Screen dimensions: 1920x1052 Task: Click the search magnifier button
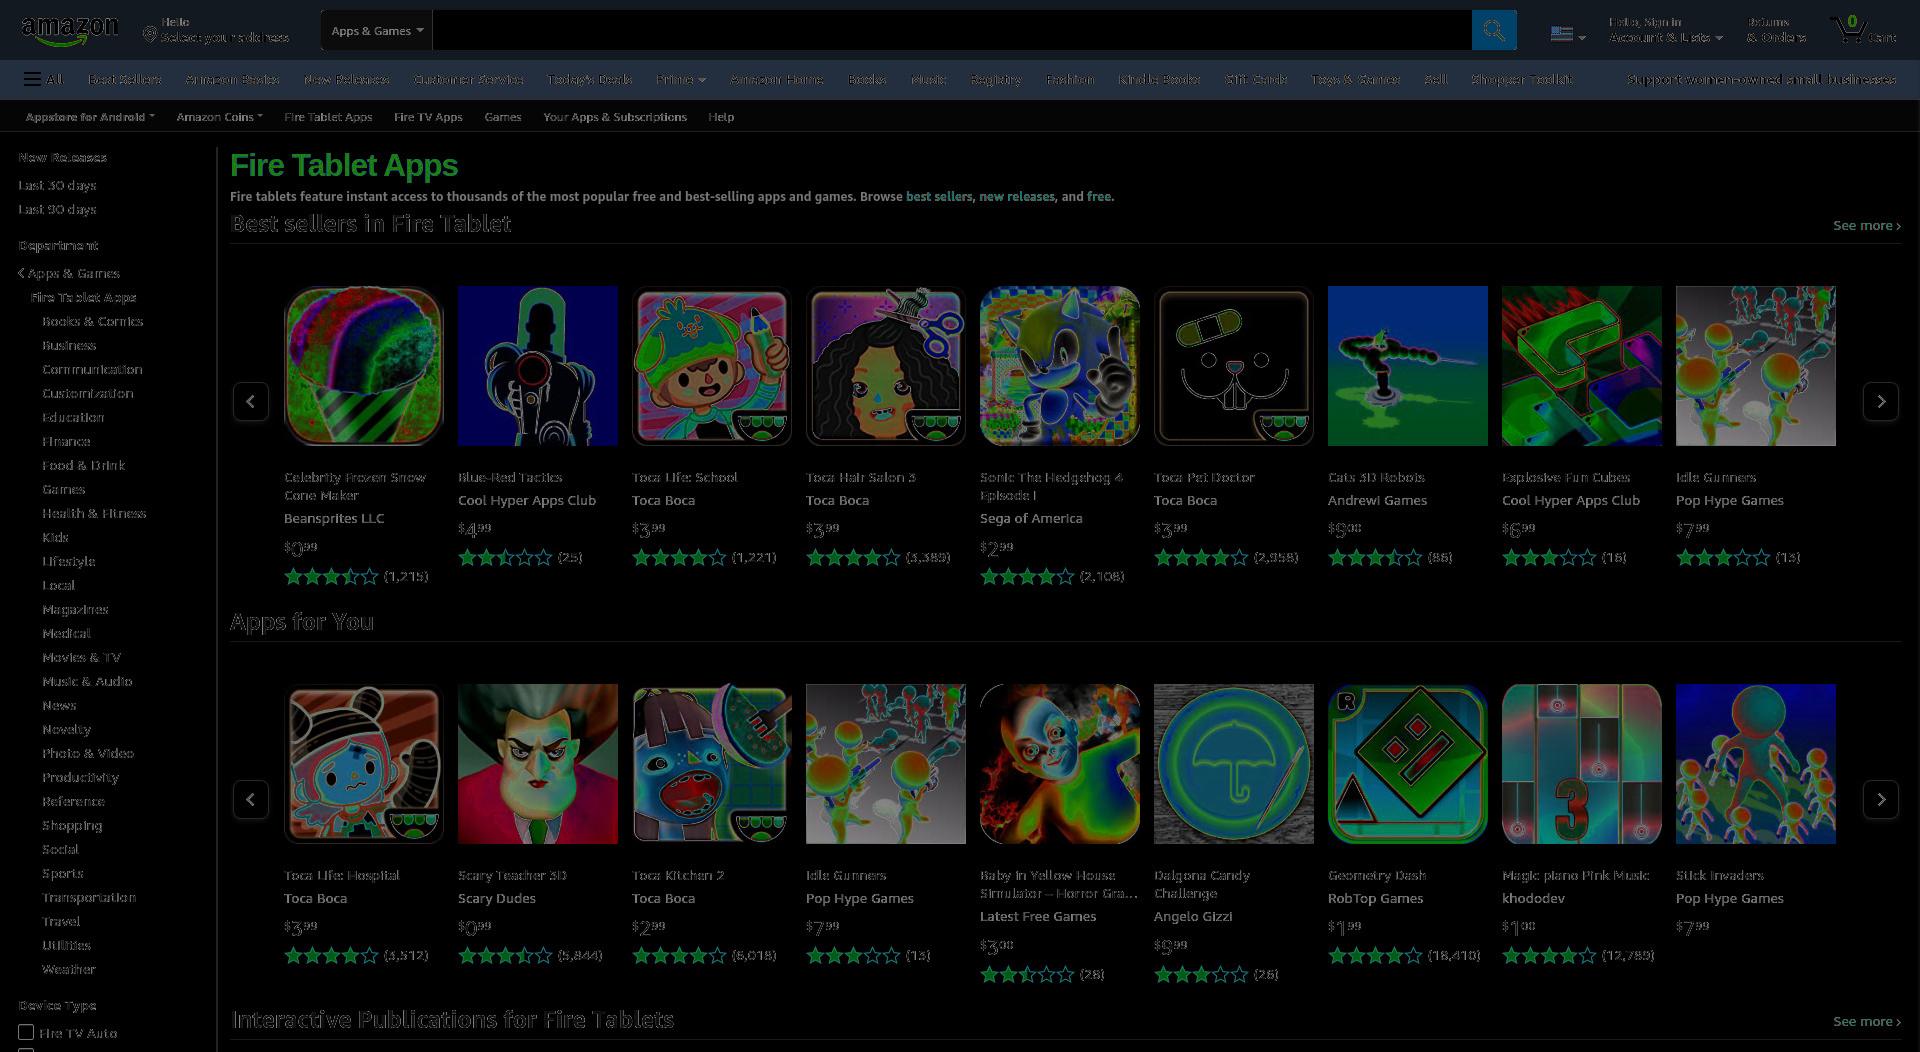[x=1494, y=30]
